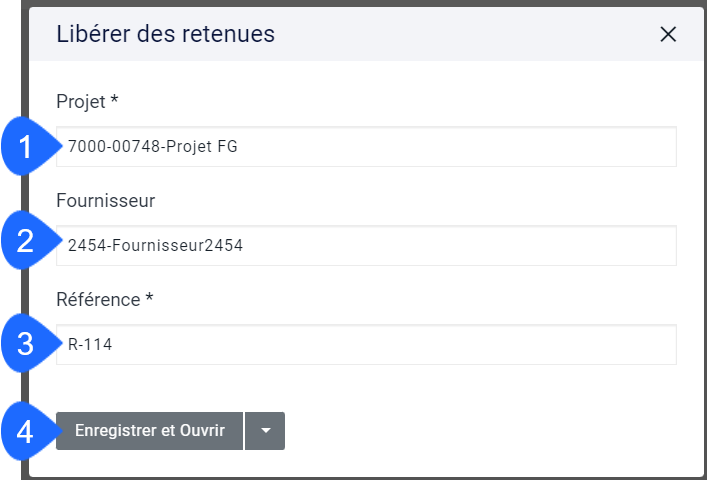The width and height of the screenshot is (707, 480).
Task: Open the split-button caret beside Enregistrer et Ouvrir
Action: (265, 431)
